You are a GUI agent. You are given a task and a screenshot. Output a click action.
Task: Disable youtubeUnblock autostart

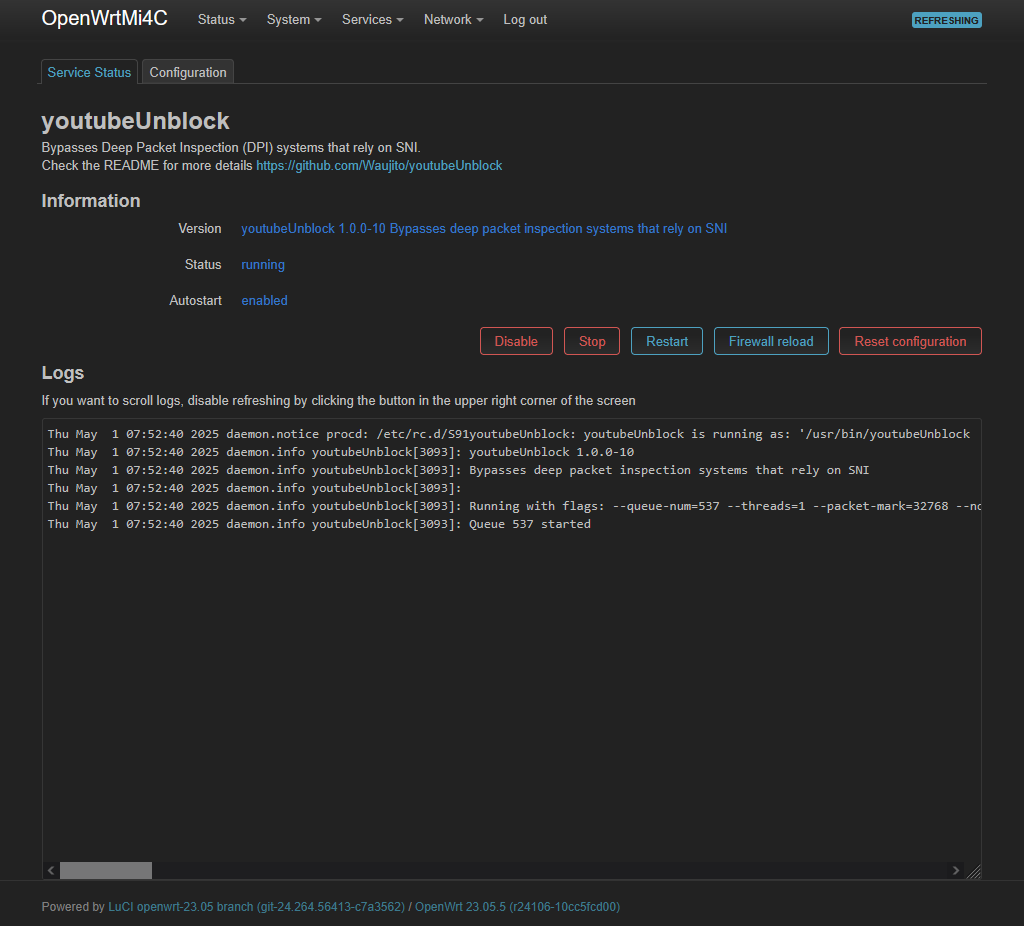tap(516, 341)
